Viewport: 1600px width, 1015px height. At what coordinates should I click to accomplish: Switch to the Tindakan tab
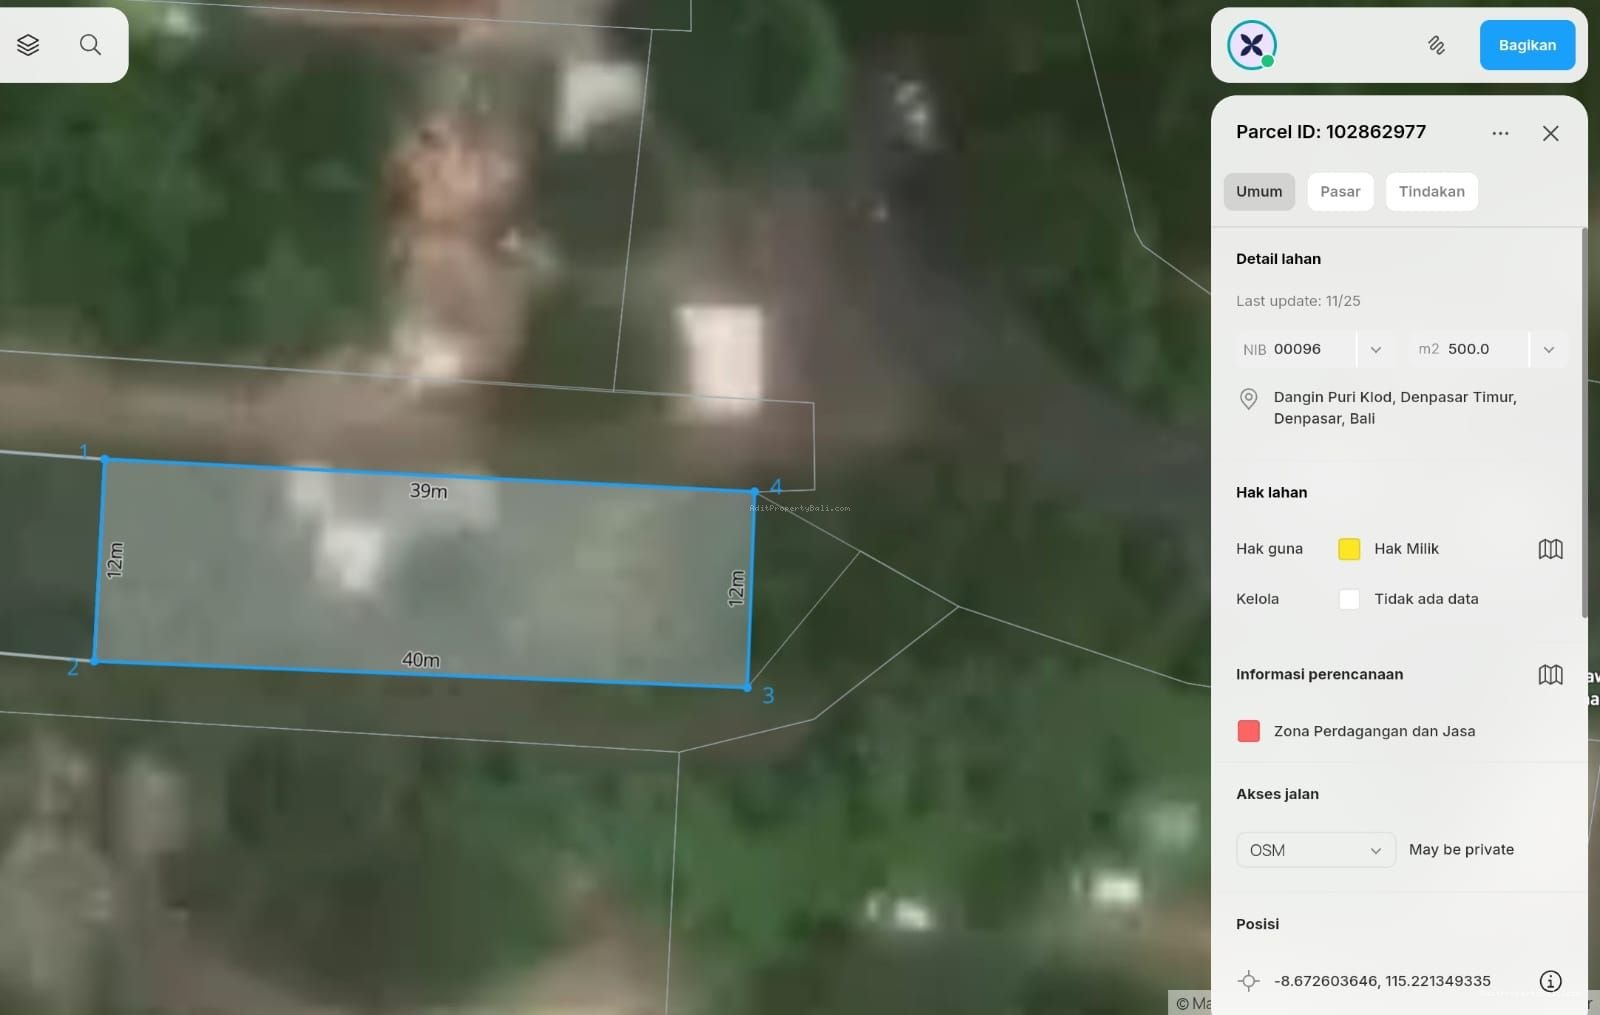pyautogui.click(x=1431, y=192)
